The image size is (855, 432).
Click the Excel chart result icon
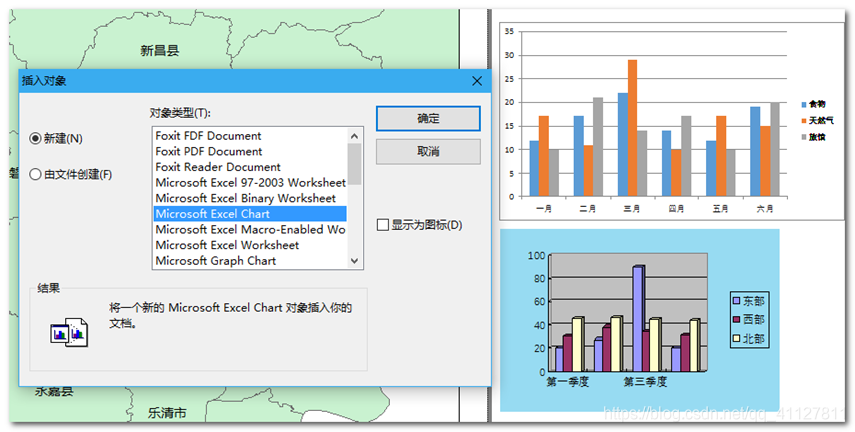coord(69,332)
